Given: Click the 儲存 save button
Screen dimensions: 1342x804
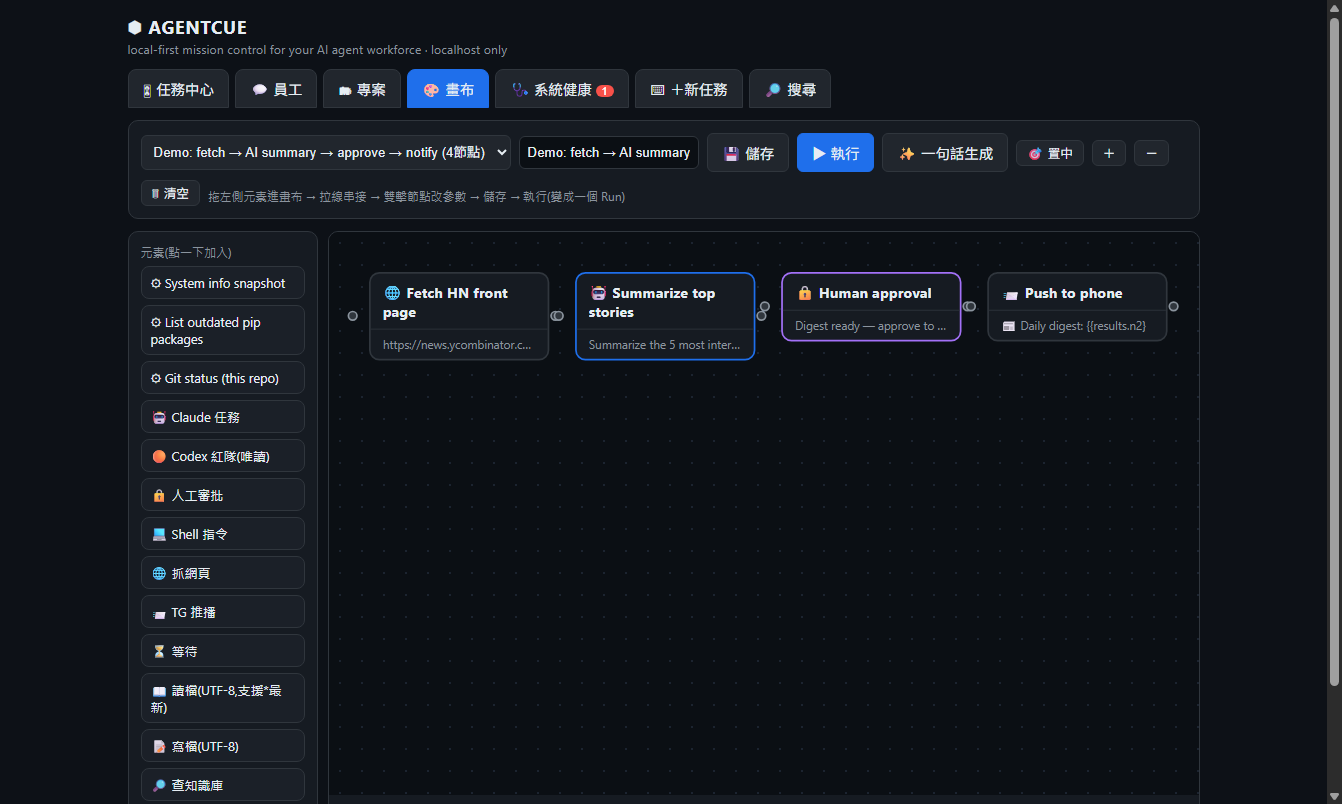Looking at the screenshot, I should click(x=748, y=153).
